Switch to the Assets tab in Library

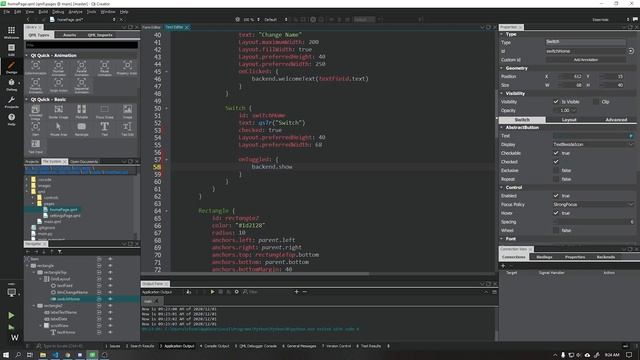click(69, 35)
